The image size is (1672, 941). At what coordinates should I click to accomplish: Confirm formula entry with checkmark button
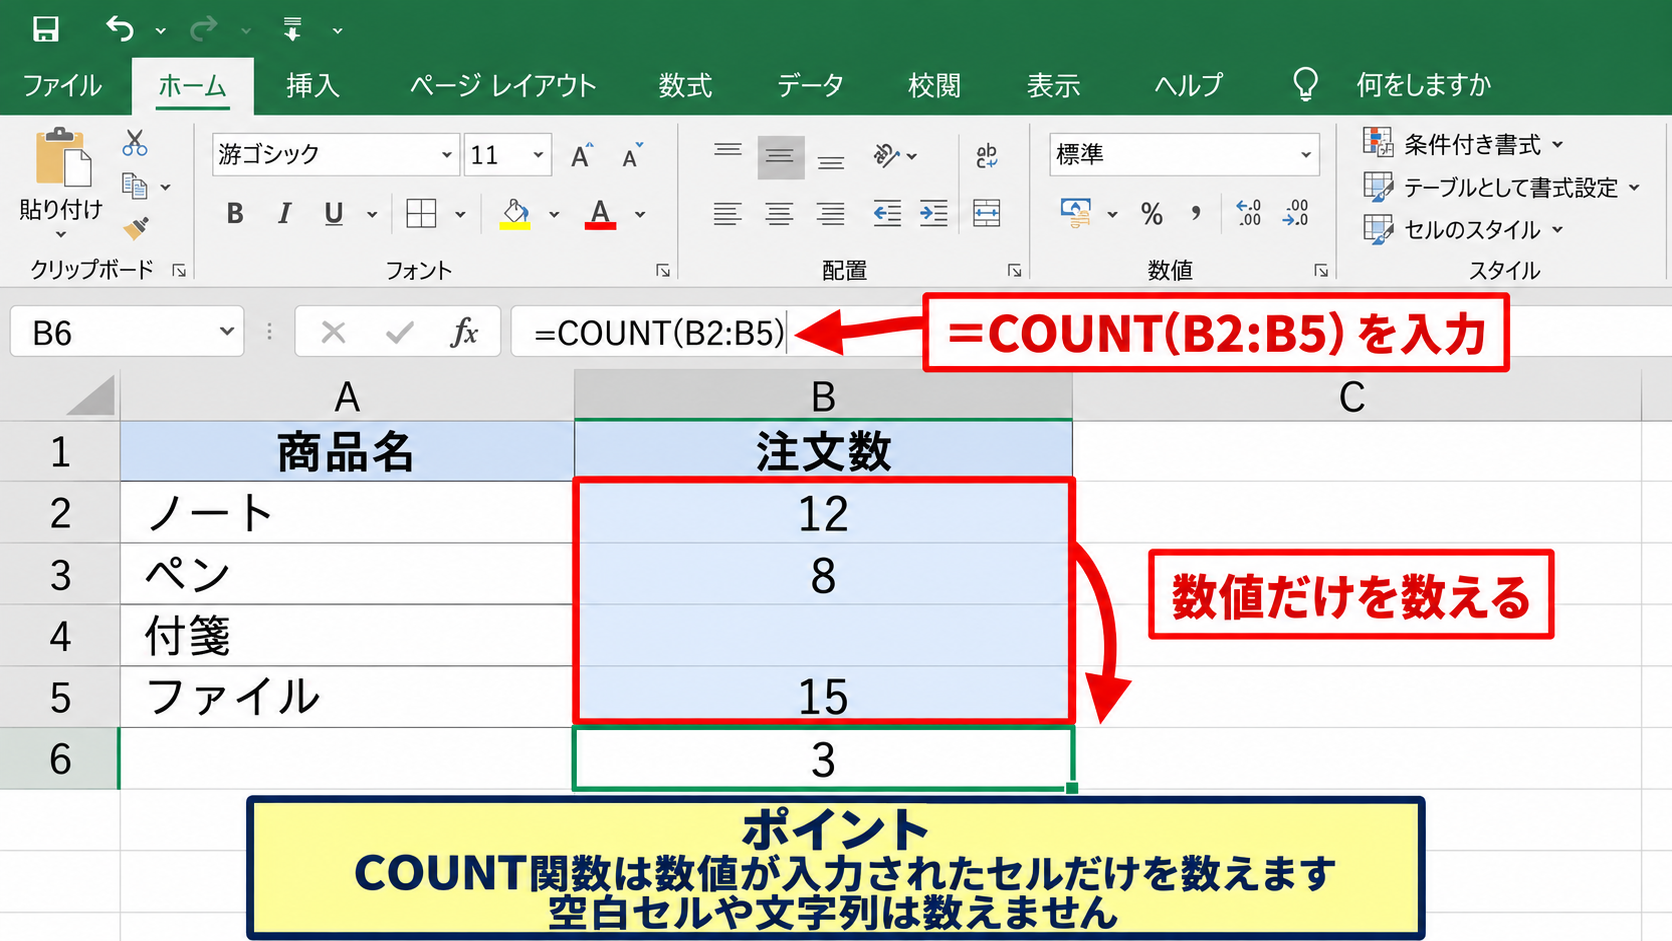tap(399, 332)
